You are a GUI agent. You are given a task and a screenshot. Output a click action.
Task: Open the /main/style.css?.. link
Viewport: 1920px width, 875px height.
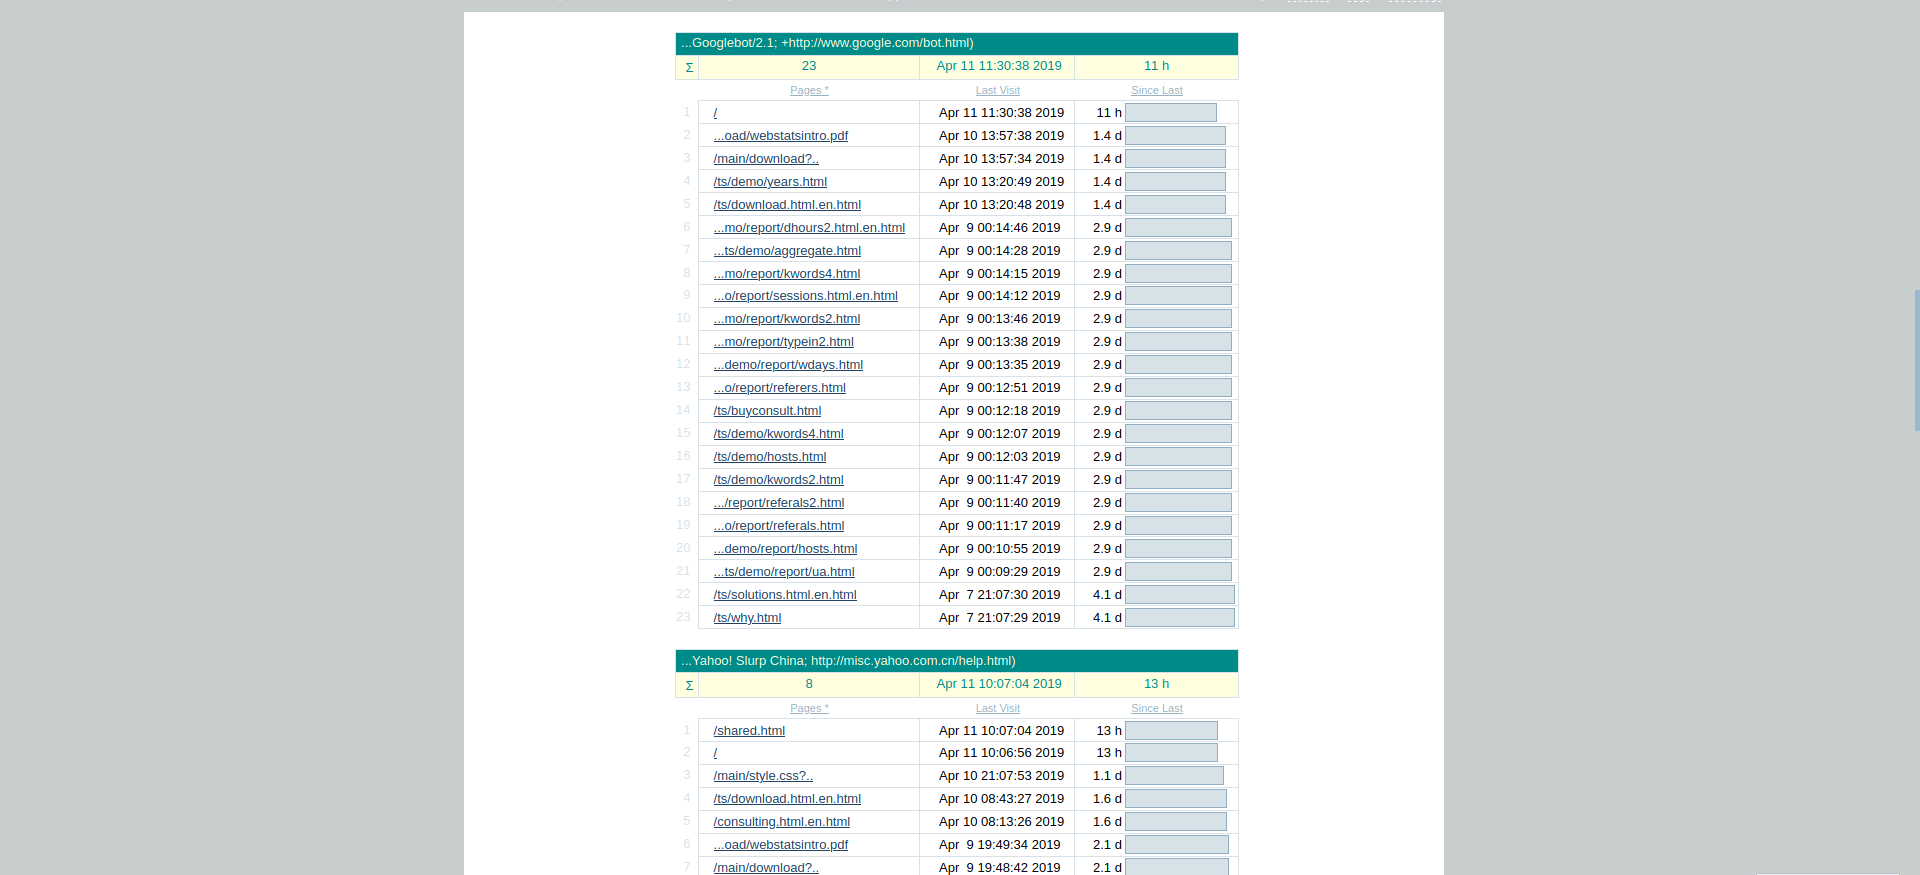763,776
